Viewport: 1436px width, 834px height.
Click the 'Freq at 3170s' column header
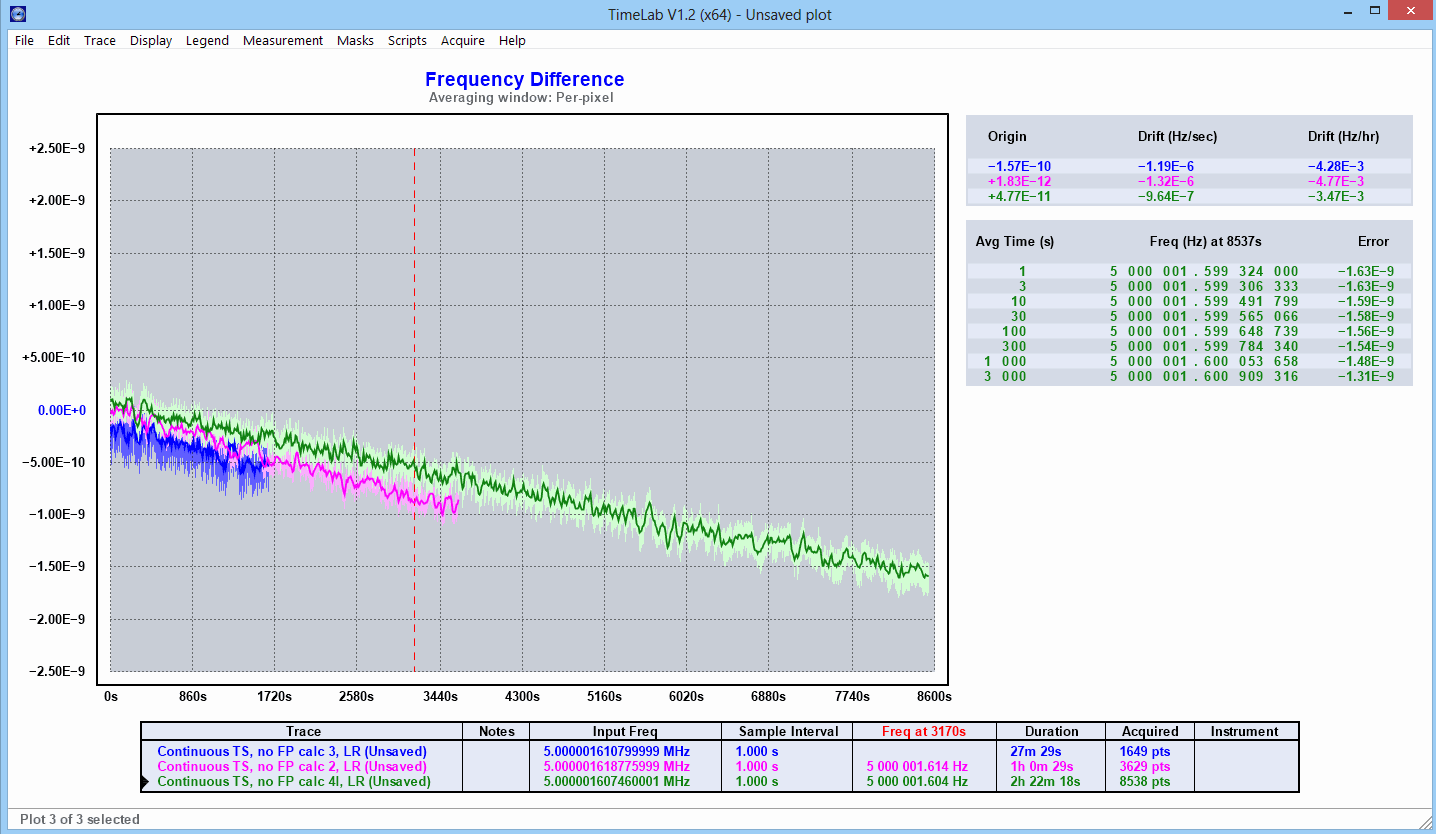coord(924,731)
